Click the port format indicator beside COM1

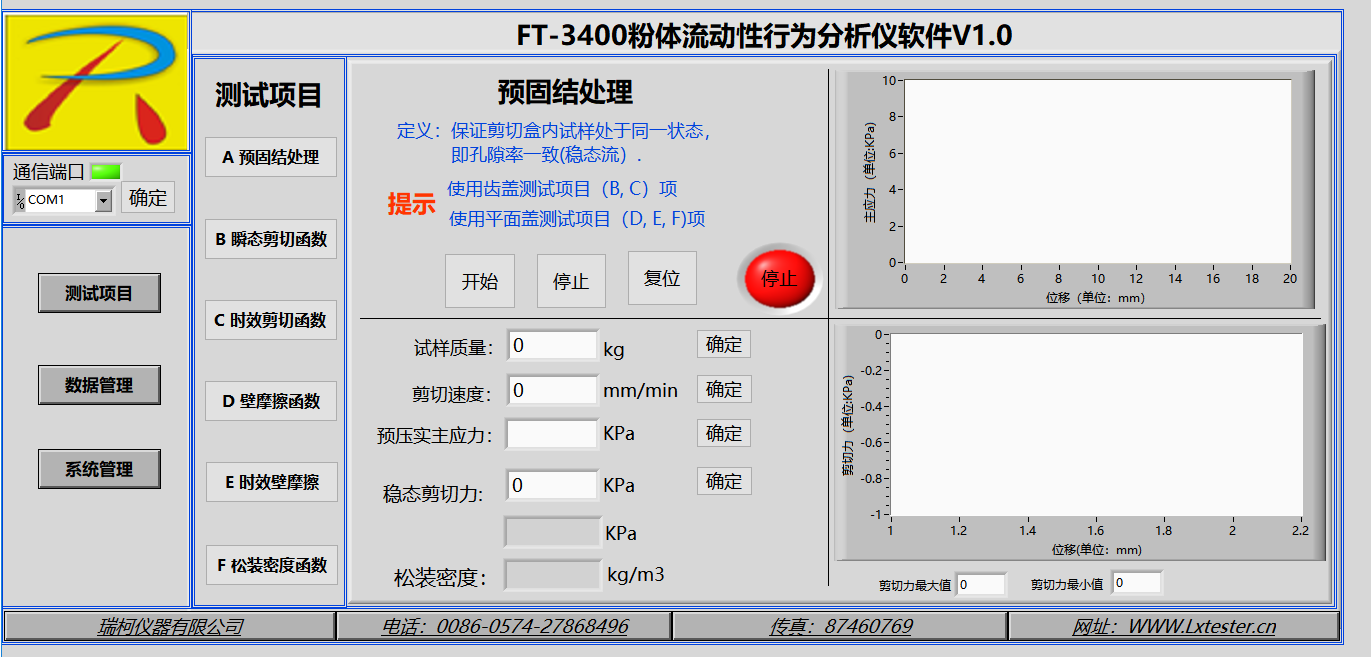tap(19, 201)
